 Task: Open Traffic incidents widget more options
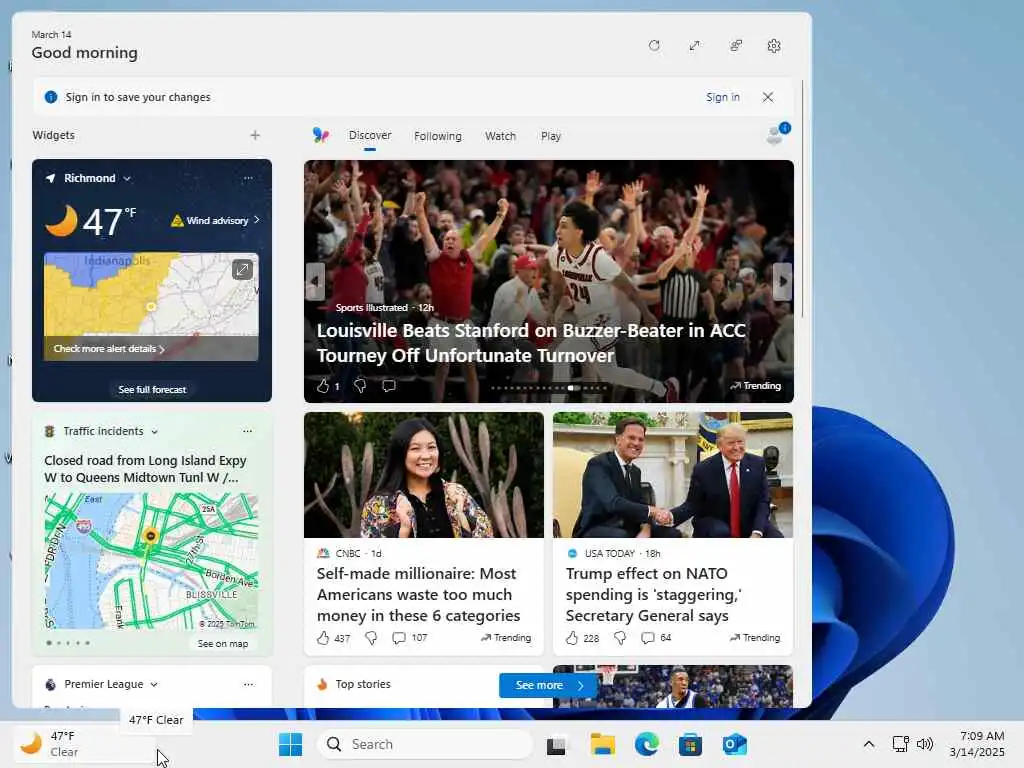248,431
